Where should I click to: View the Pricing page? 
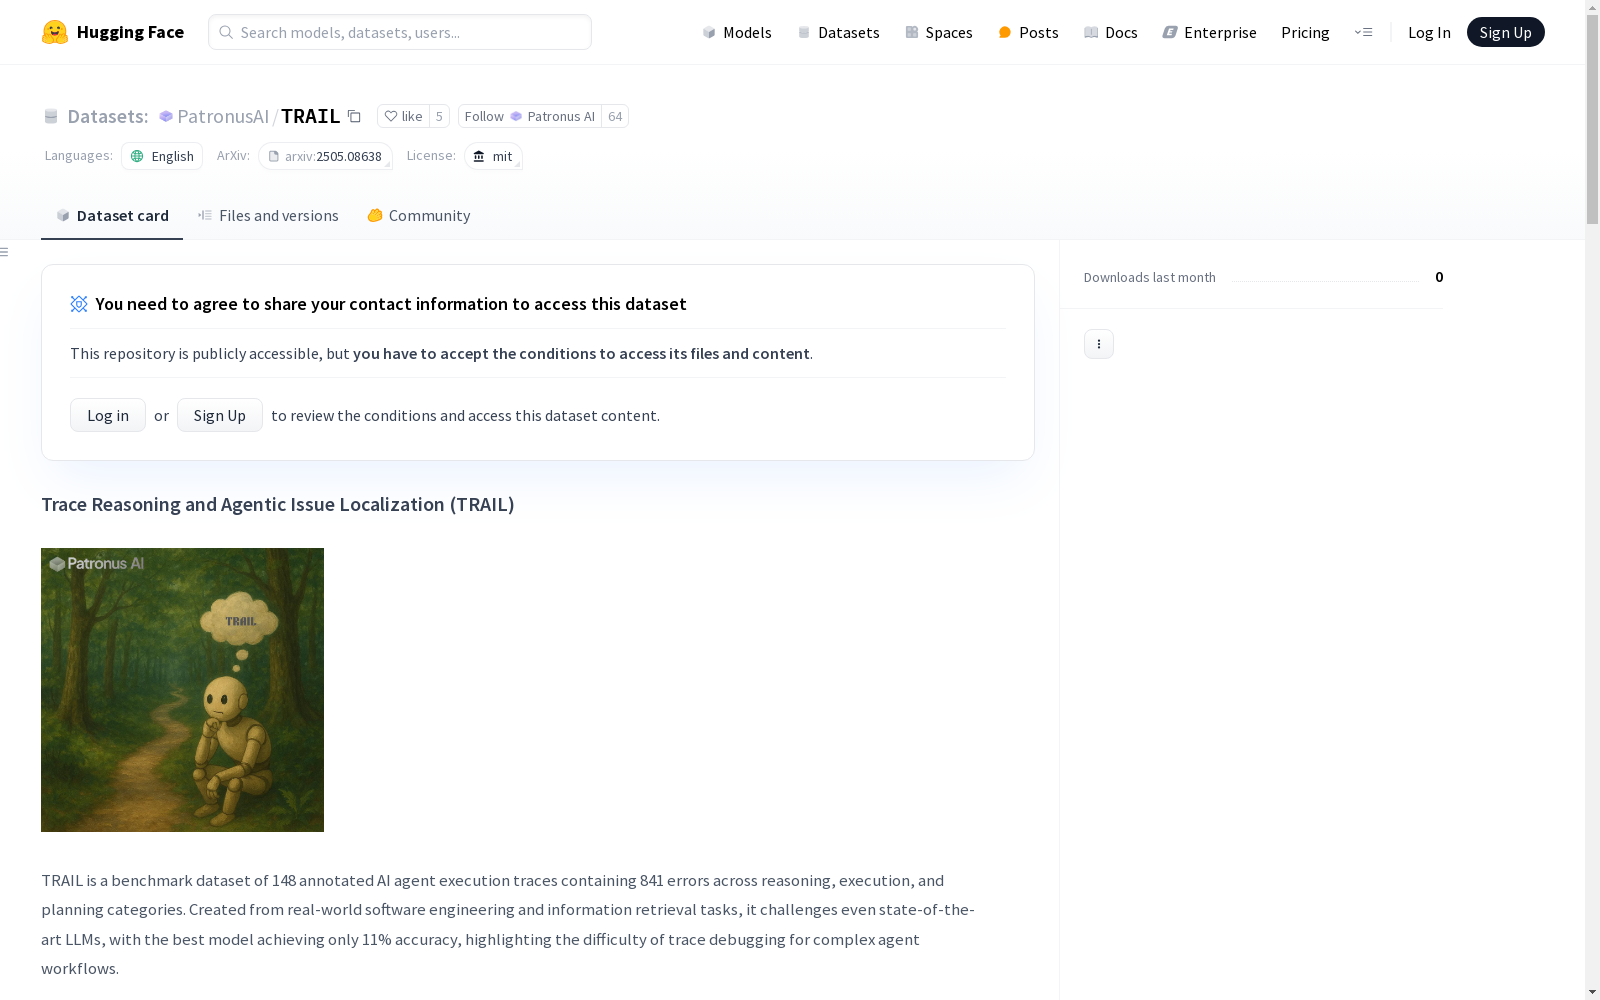1305,32
